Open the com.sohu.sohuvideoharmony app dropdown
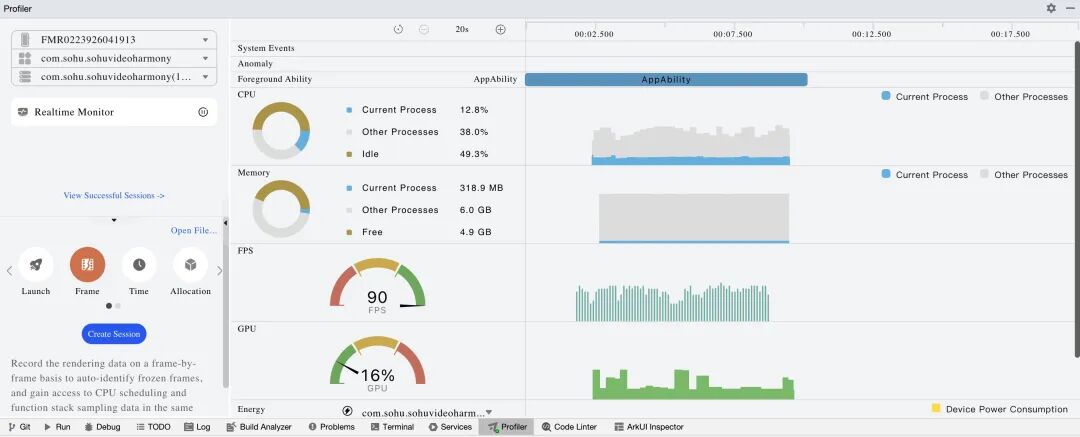1080x437 pixels. coord(114,59)
